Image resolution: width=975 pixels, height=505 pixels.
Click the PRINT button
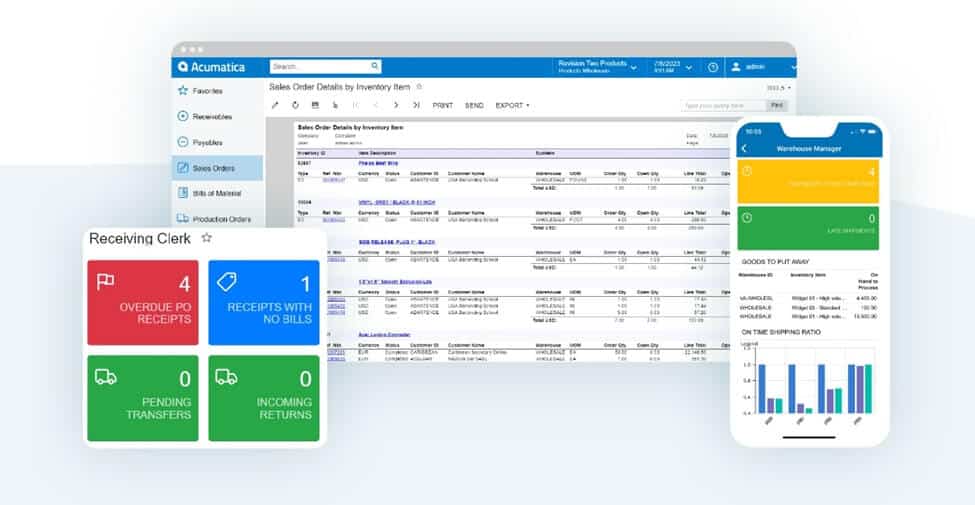(443, 106)
